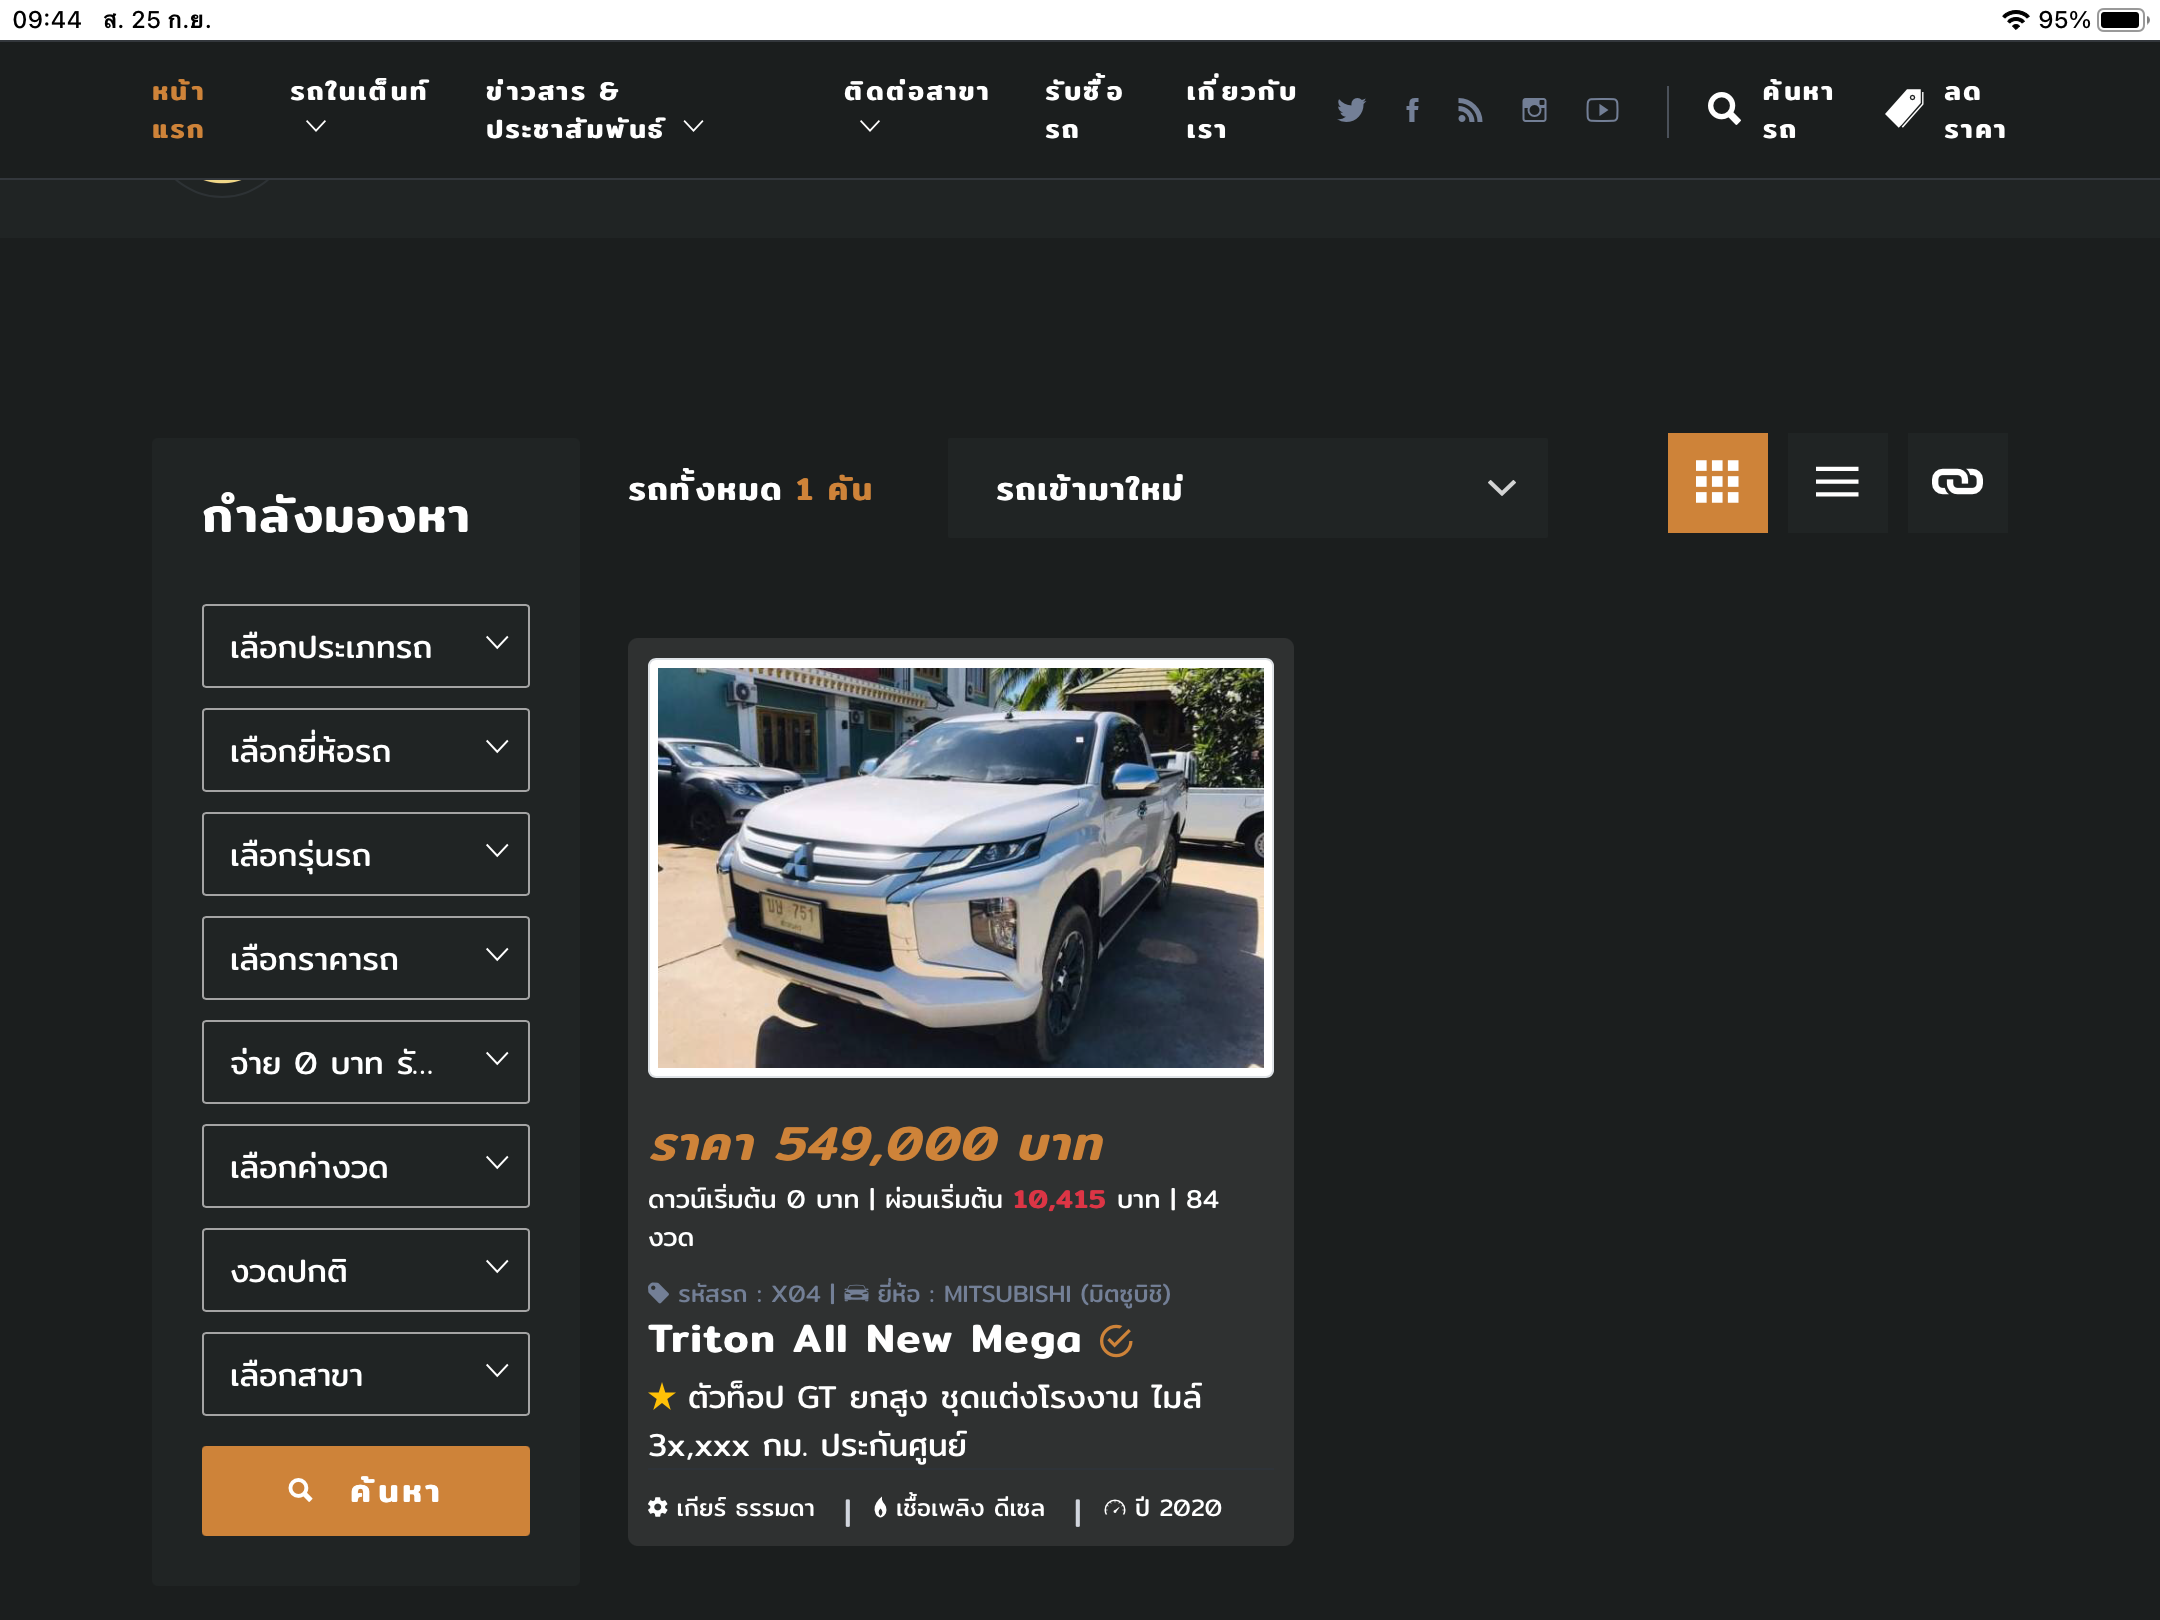Click the price tag ลดราคา icon
Viewport: 2160px width, 1620px height.
coord(1904,109)
